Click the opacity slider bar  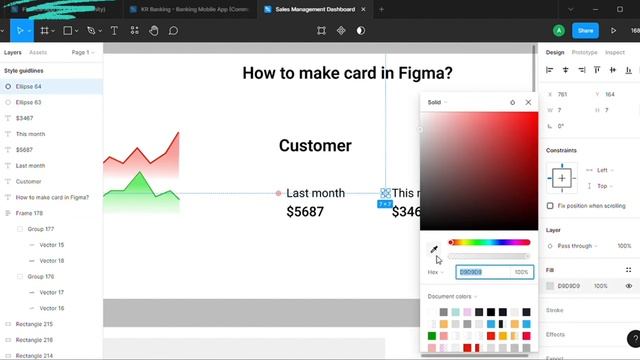pyautogui.click(x=489, y=256)
